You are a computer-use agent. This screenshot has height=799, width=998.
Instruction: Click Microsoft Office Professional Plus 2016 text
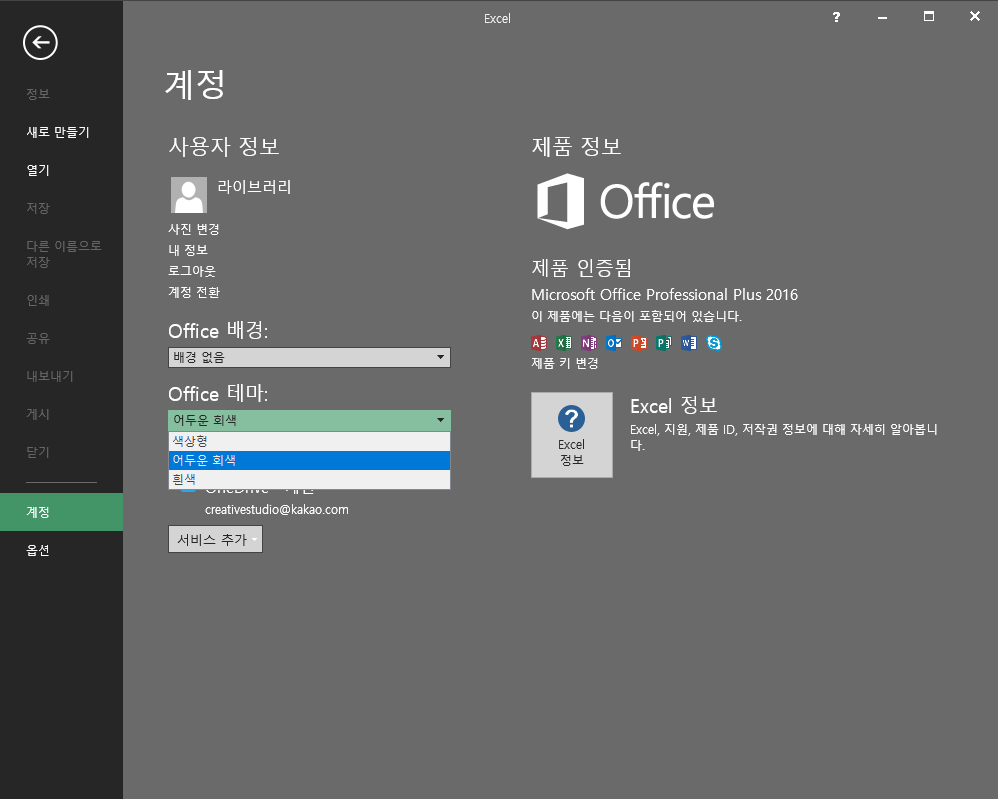click(x=664, y=294)
